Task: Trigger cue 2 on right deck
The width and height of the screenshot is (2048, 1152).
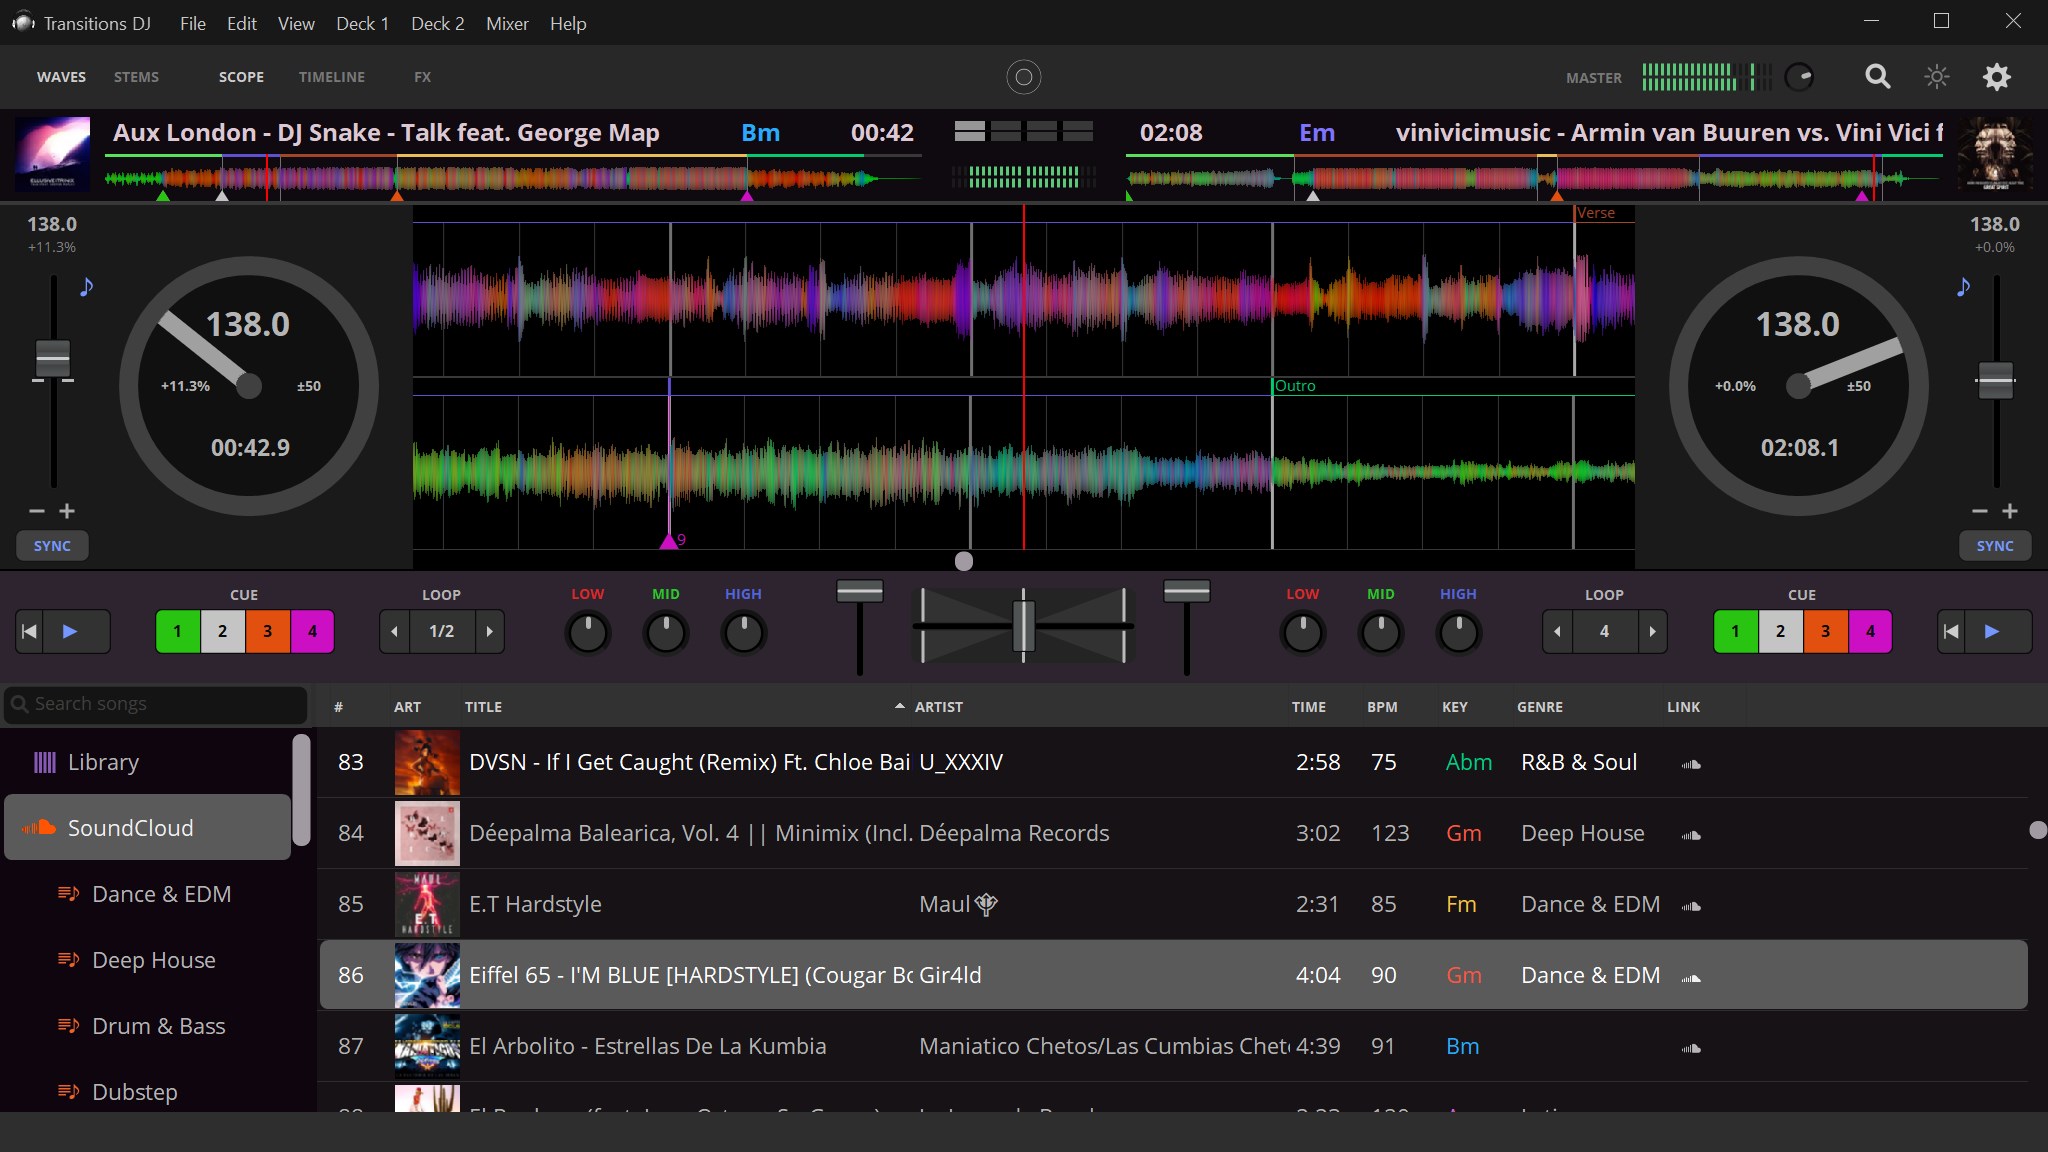Action: click(x=1780, y=632)
